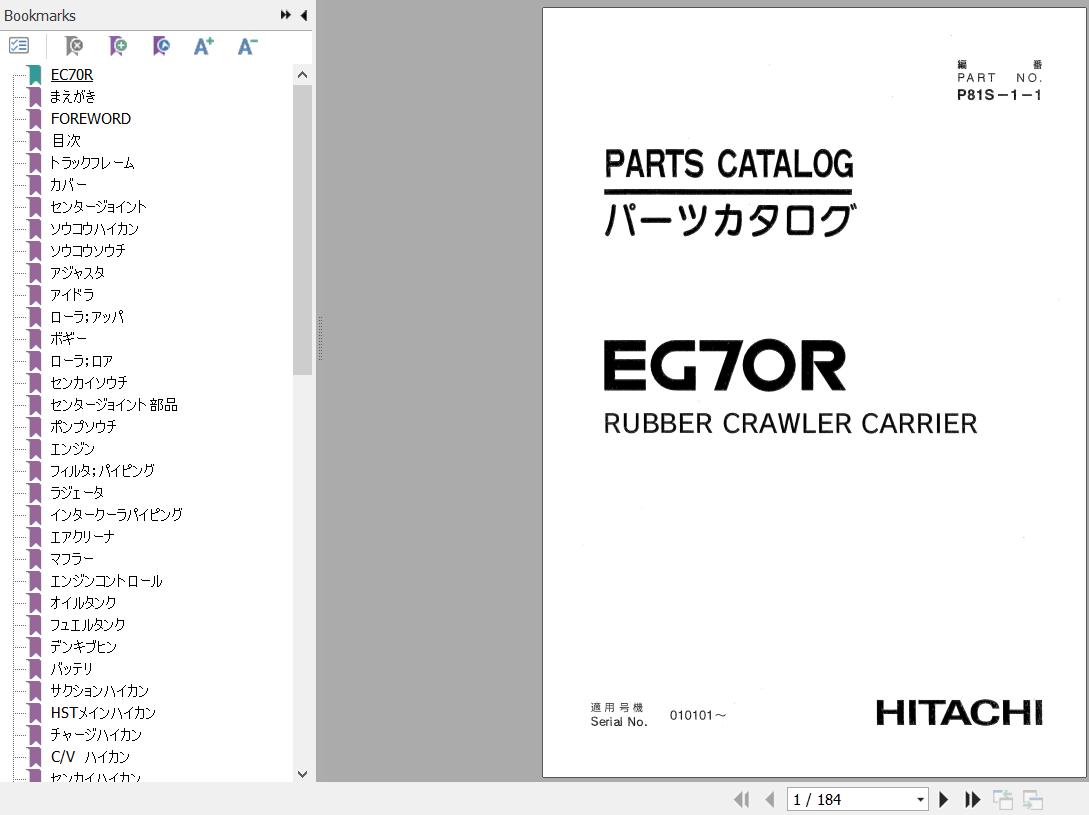Open the page number dropdown arrow
The width and height of the screenshot is (1089, 815).
coord(920,800)
